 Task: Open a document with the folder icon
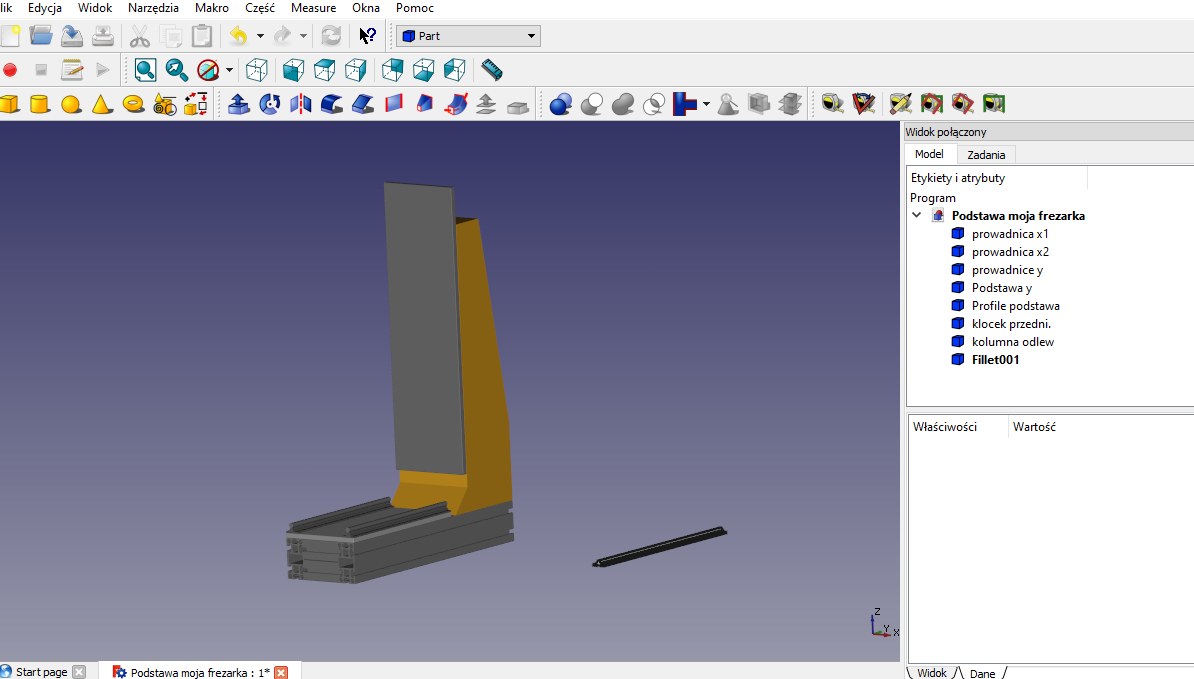(x=41, y=36)
